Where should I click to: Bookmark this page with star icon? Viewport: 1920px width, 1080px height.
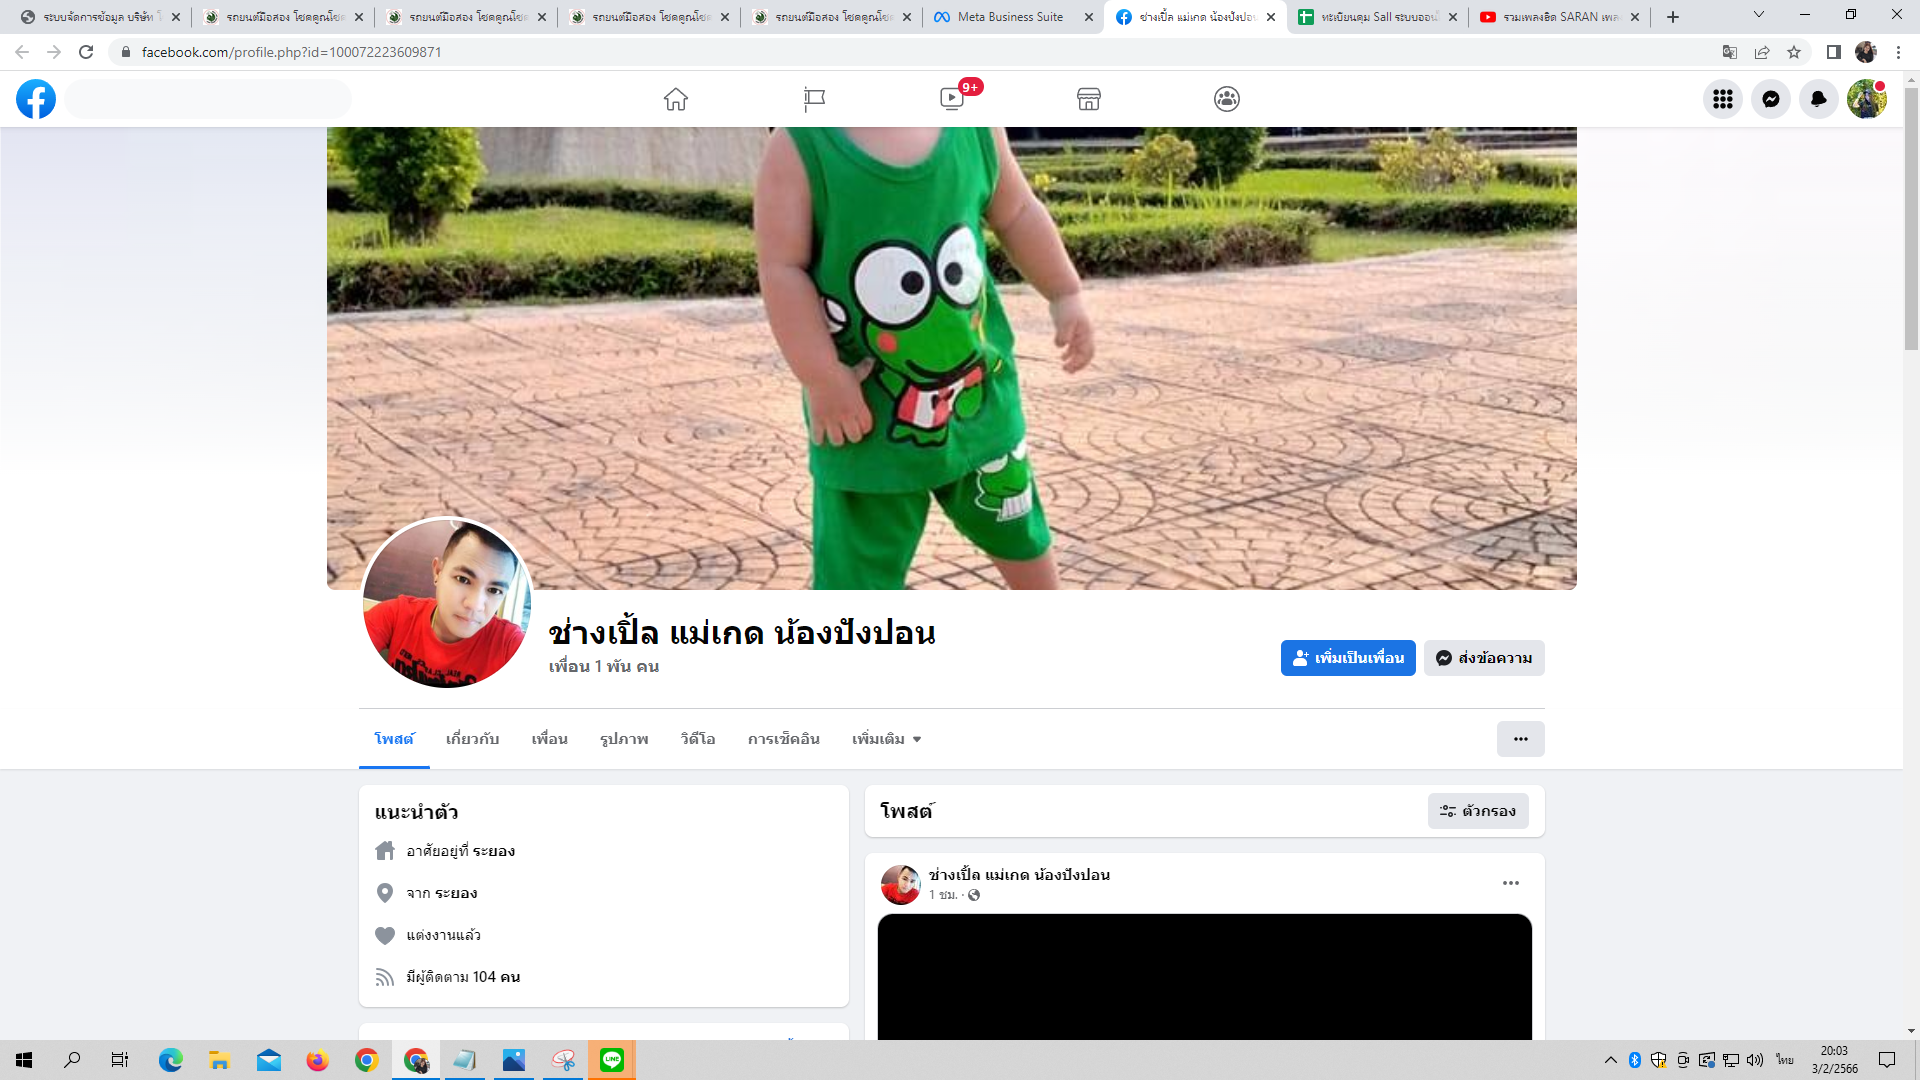pos(1794,52)
